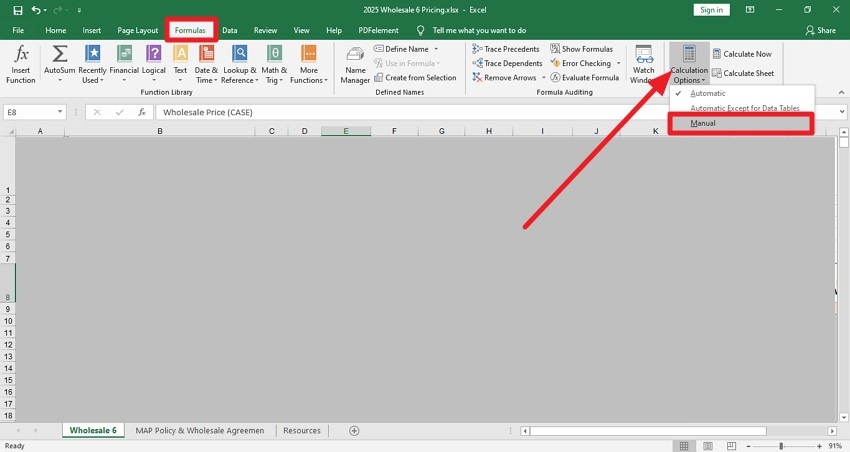Viewport: 850px width, 452px height.
Task: Click Trace Dependents
Action: tap(507, 63)
